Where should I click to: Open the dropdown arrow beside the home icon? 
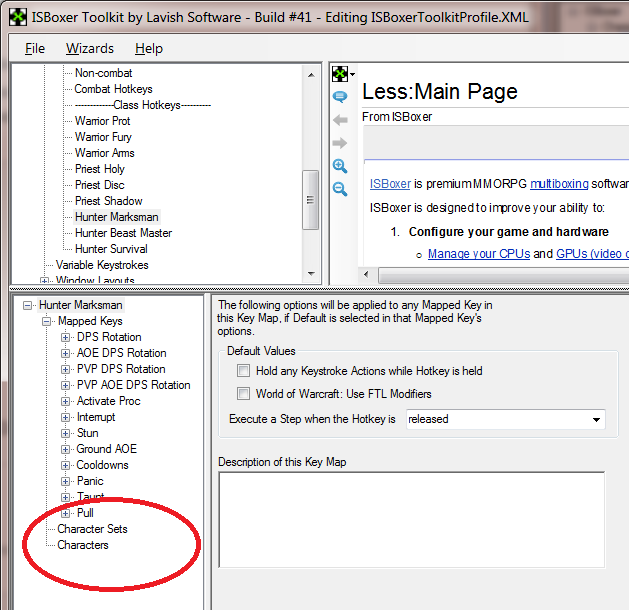352,75
